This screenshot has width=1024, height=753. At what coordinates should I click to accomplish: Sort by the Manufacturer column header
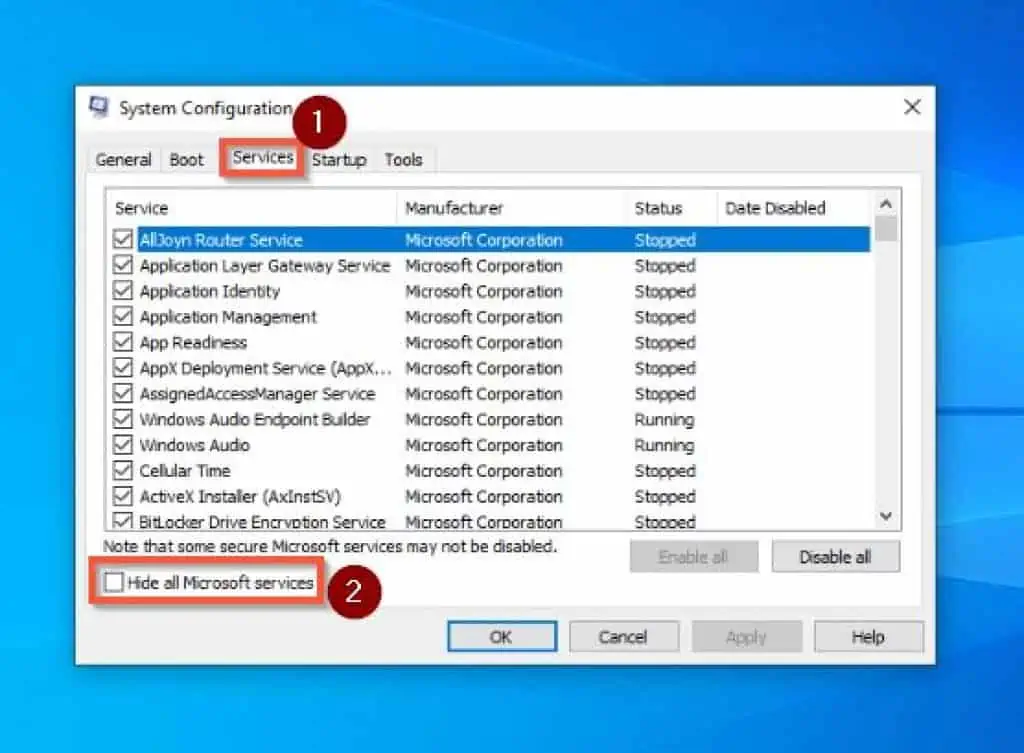click(x=510, y=208)
